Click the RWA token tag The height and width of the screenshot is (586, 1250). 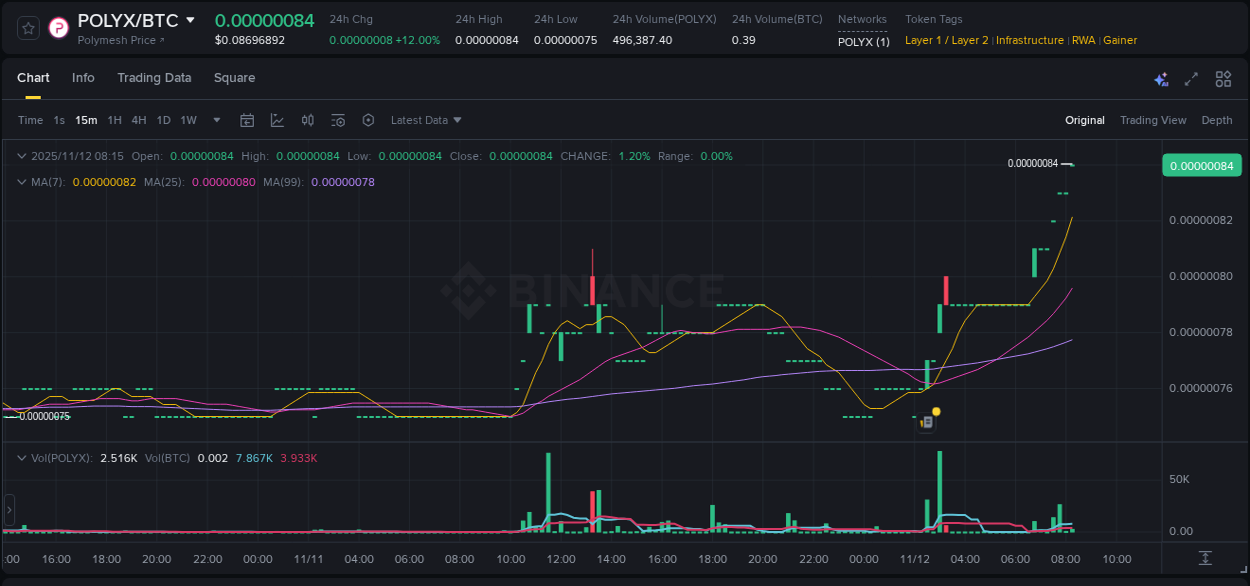coord(1084,40)
